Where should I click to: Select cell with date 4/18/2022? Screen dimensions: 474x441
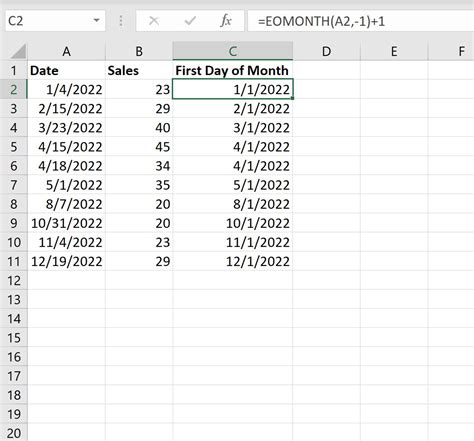66,166
